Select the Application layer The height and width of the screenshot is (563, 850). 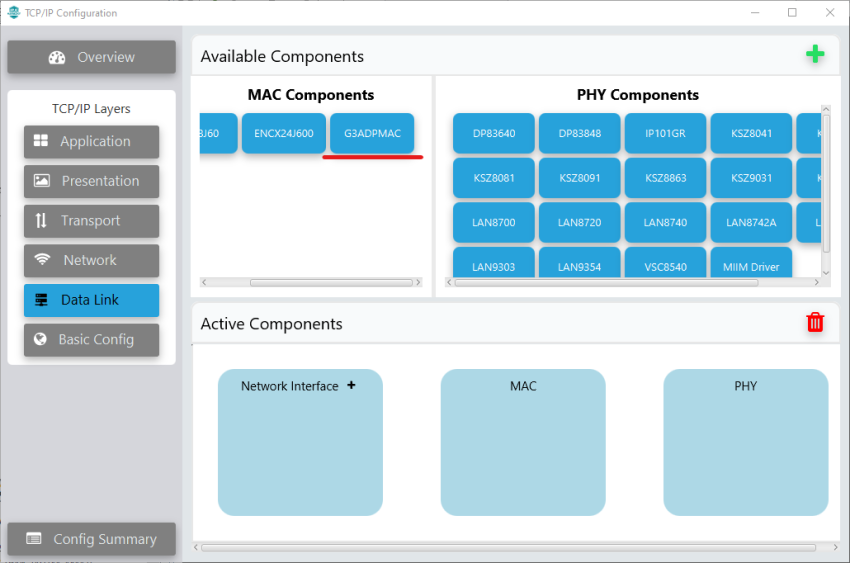point(91,142)
